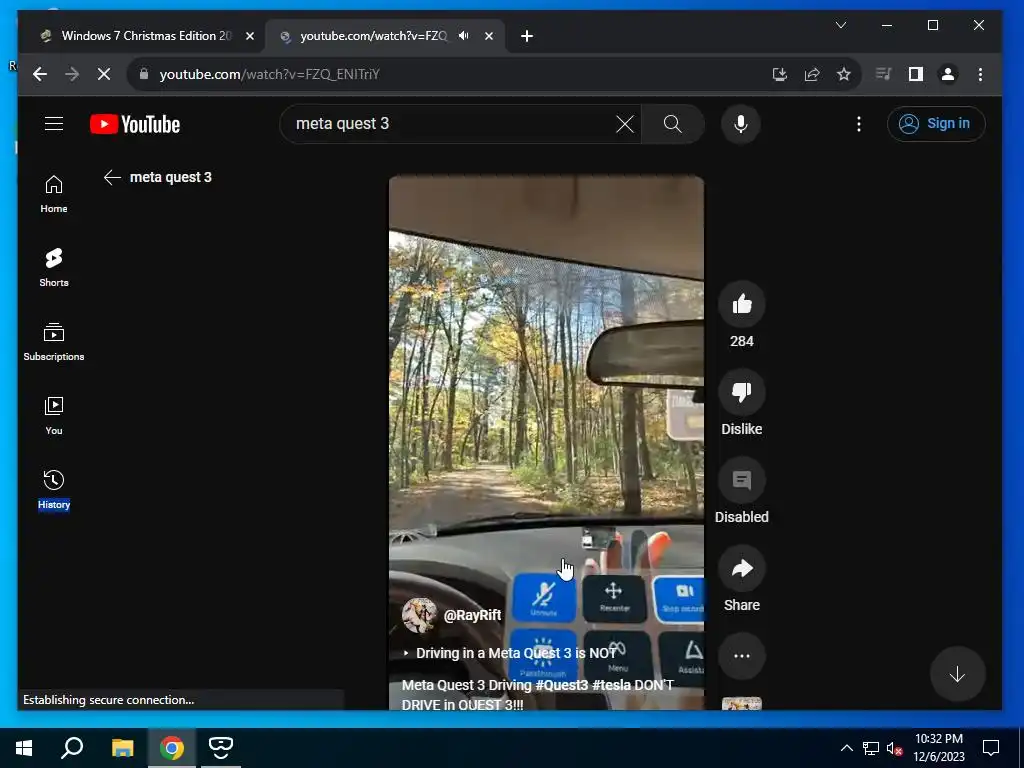Click the Sign in button

click(x=936, y=123)
